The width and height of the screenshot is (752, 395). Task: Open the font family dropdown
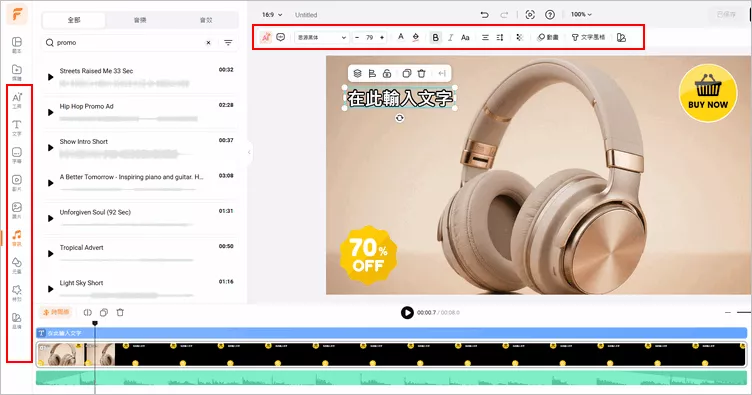[321, 37]
